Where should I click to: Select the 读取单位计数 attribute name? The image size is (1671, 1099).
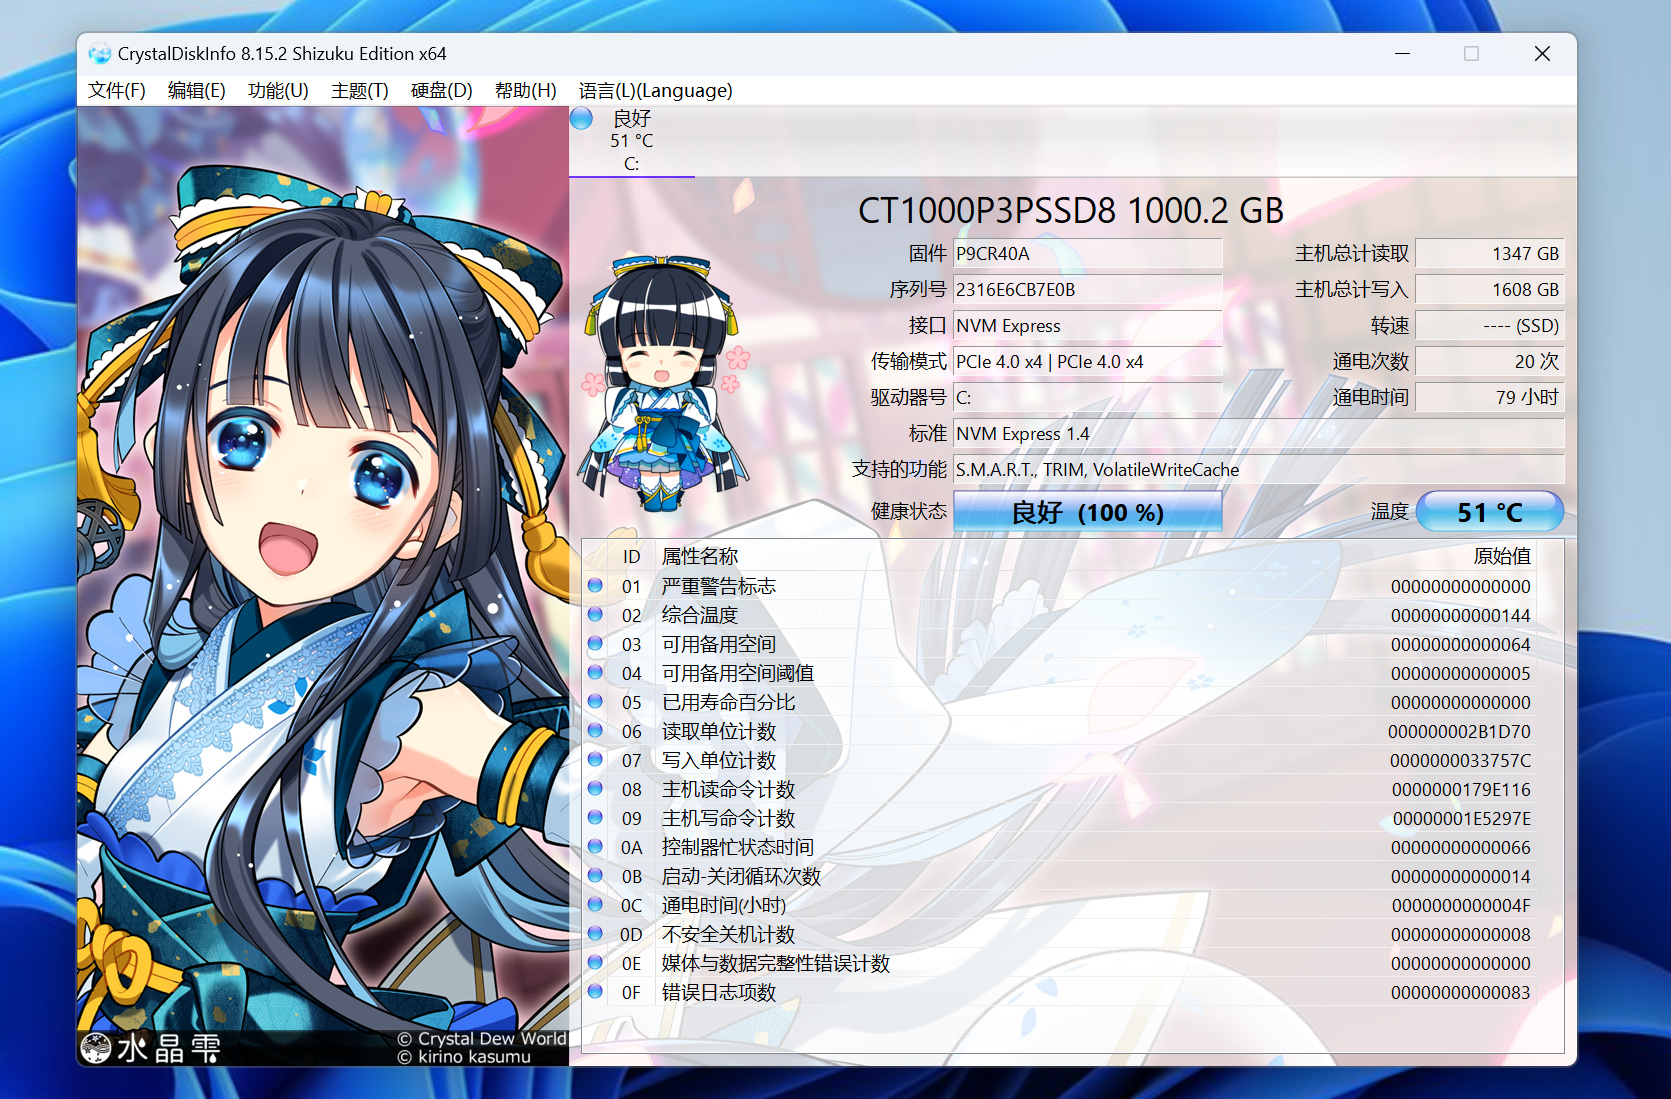(x=719, y=731)
